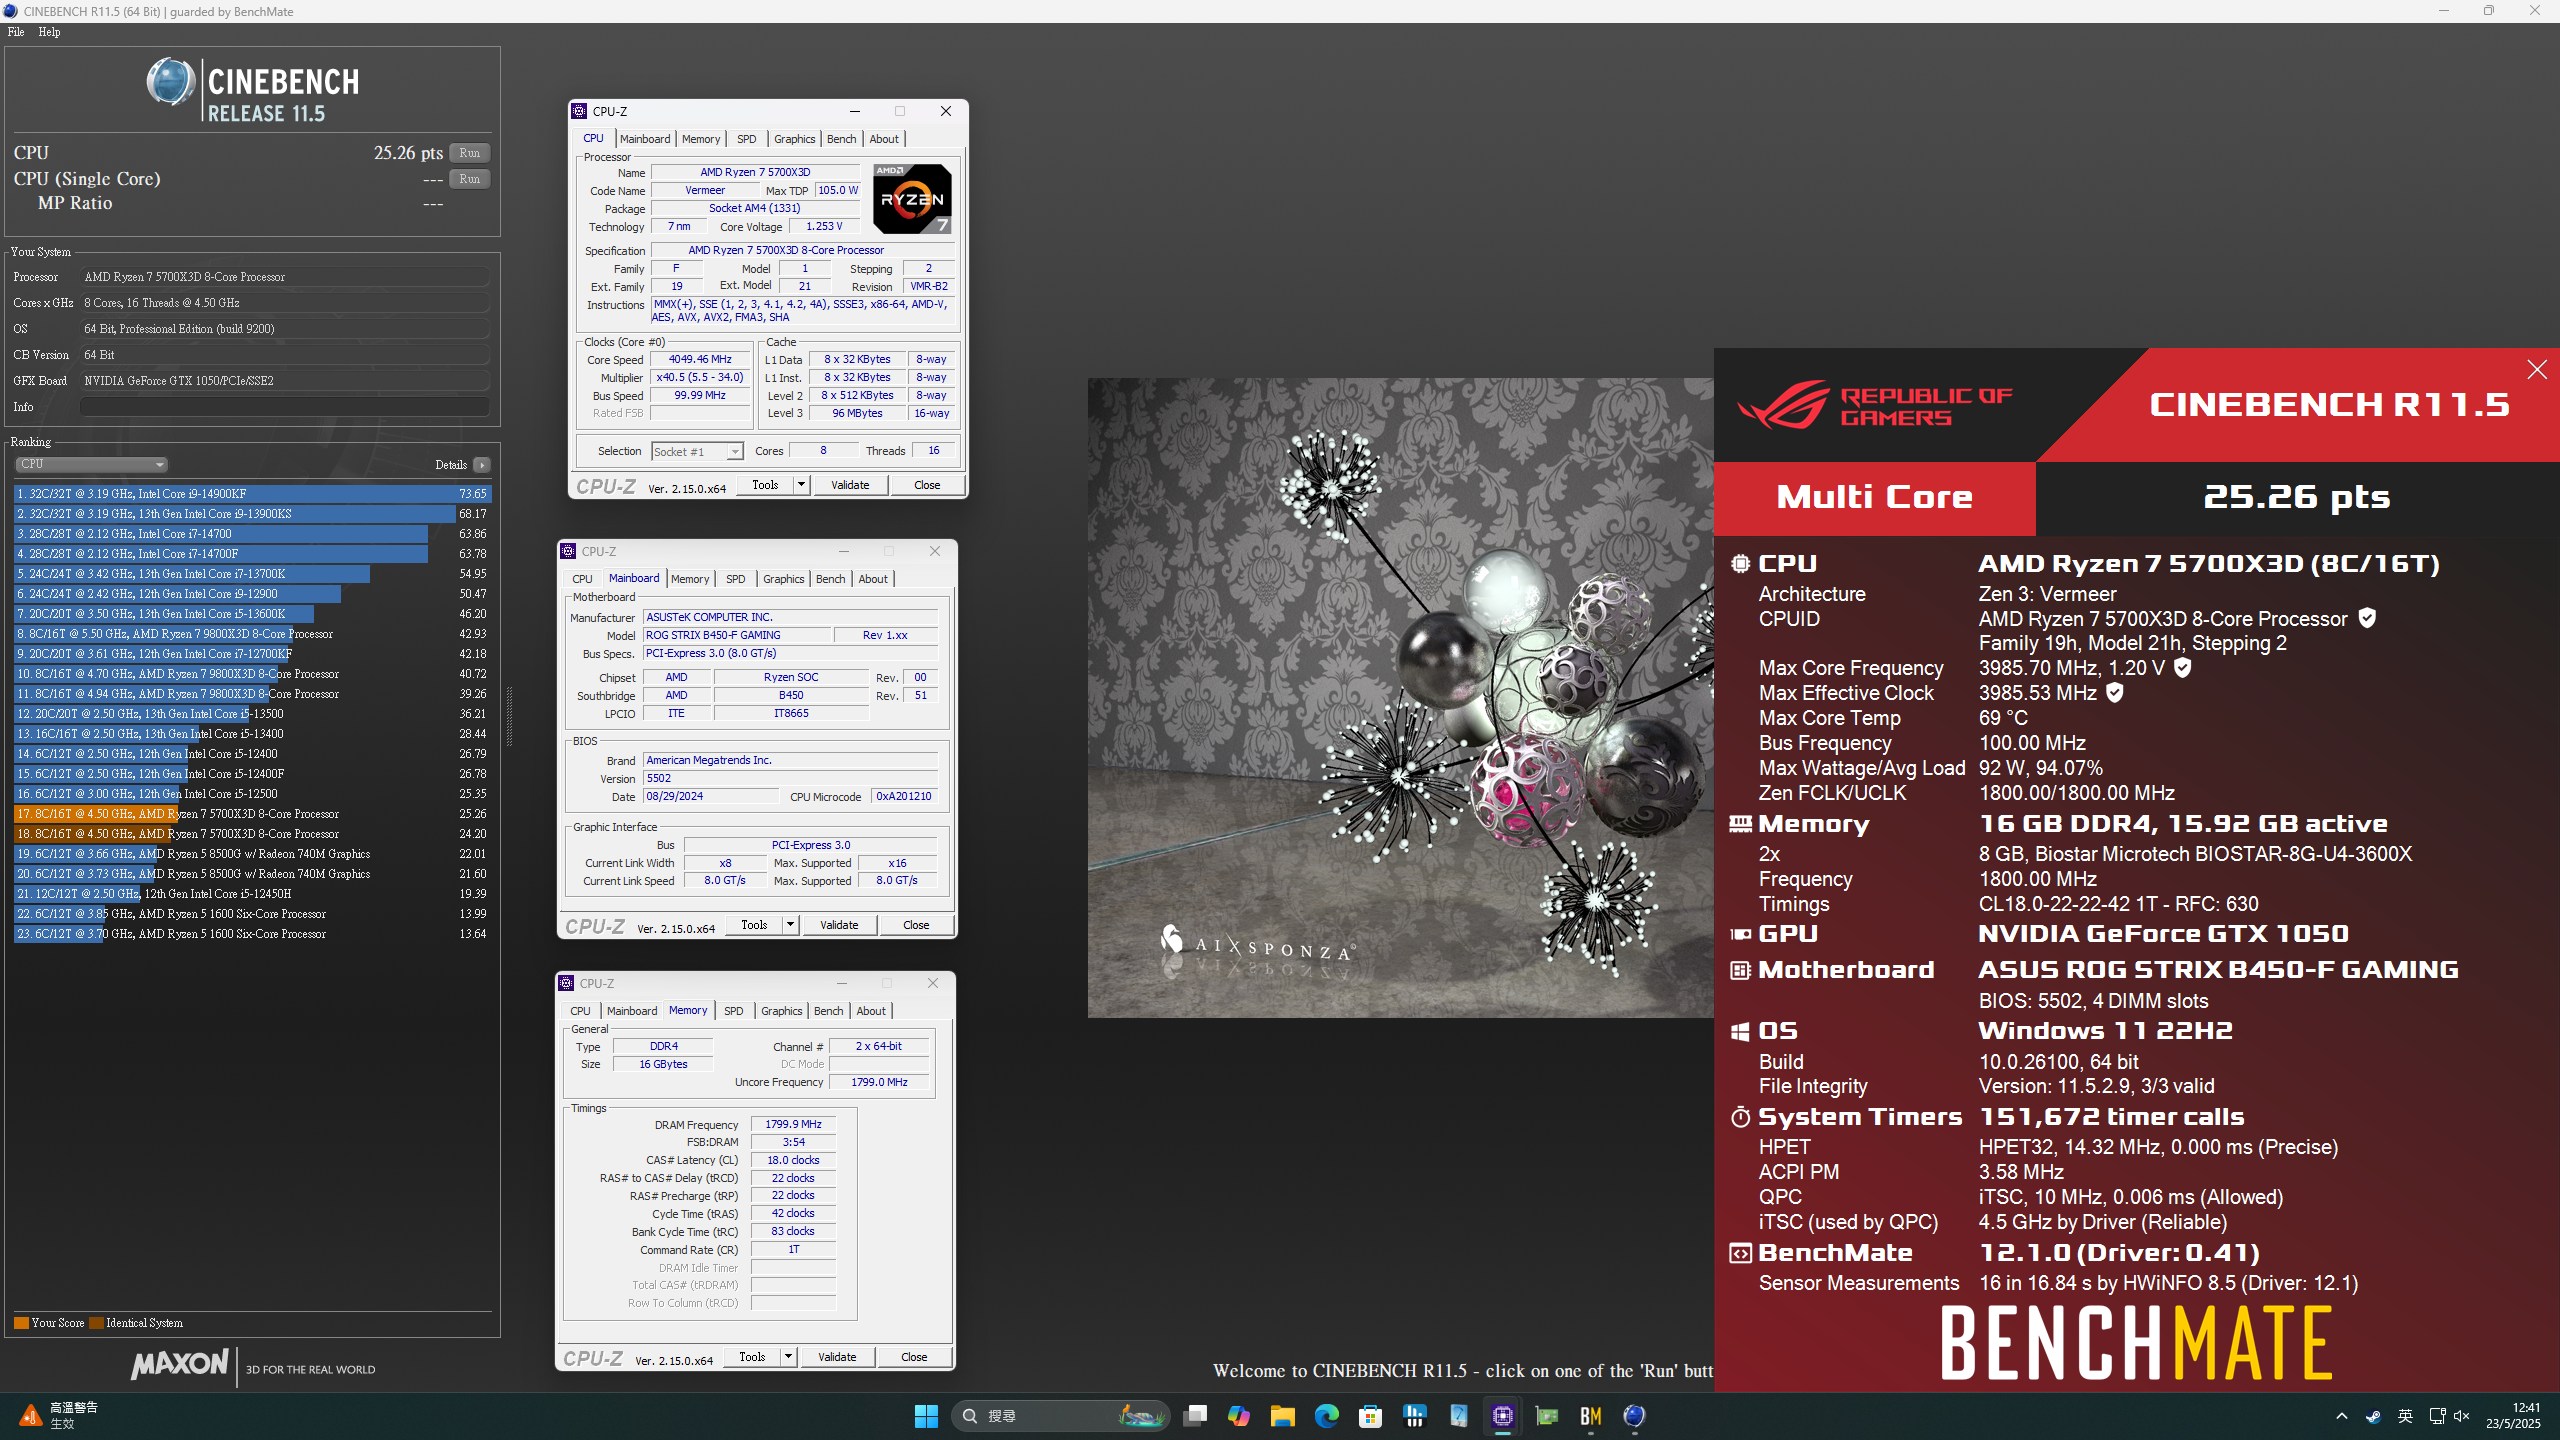
Task: Select ranking row 23 Ryzen 5 1600
Action: 252,934
